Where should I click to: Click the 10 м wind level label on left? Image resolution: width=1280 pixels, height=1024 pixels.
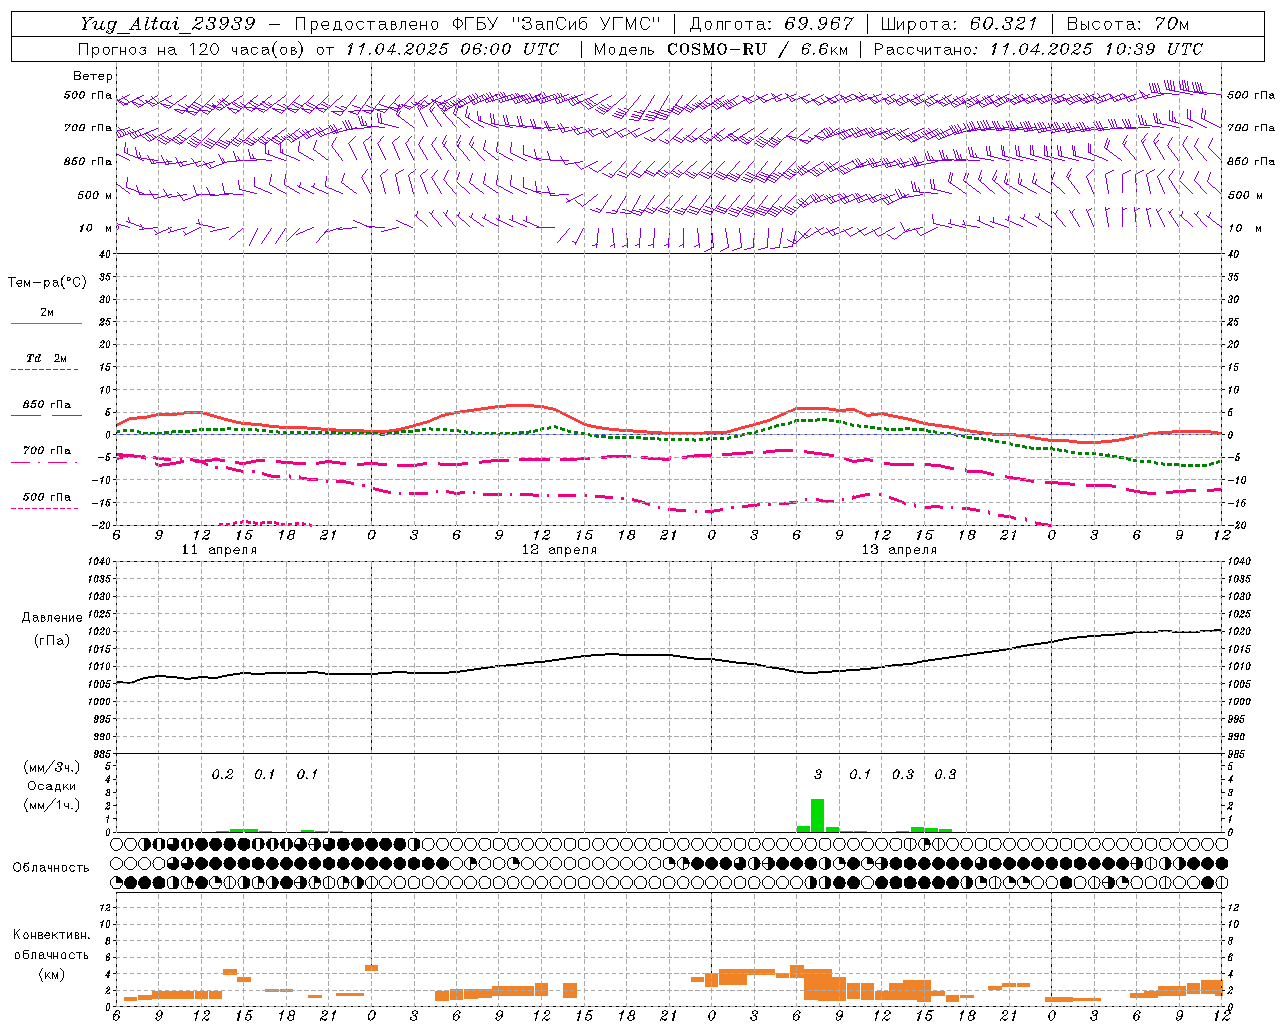tap(96, 228)
